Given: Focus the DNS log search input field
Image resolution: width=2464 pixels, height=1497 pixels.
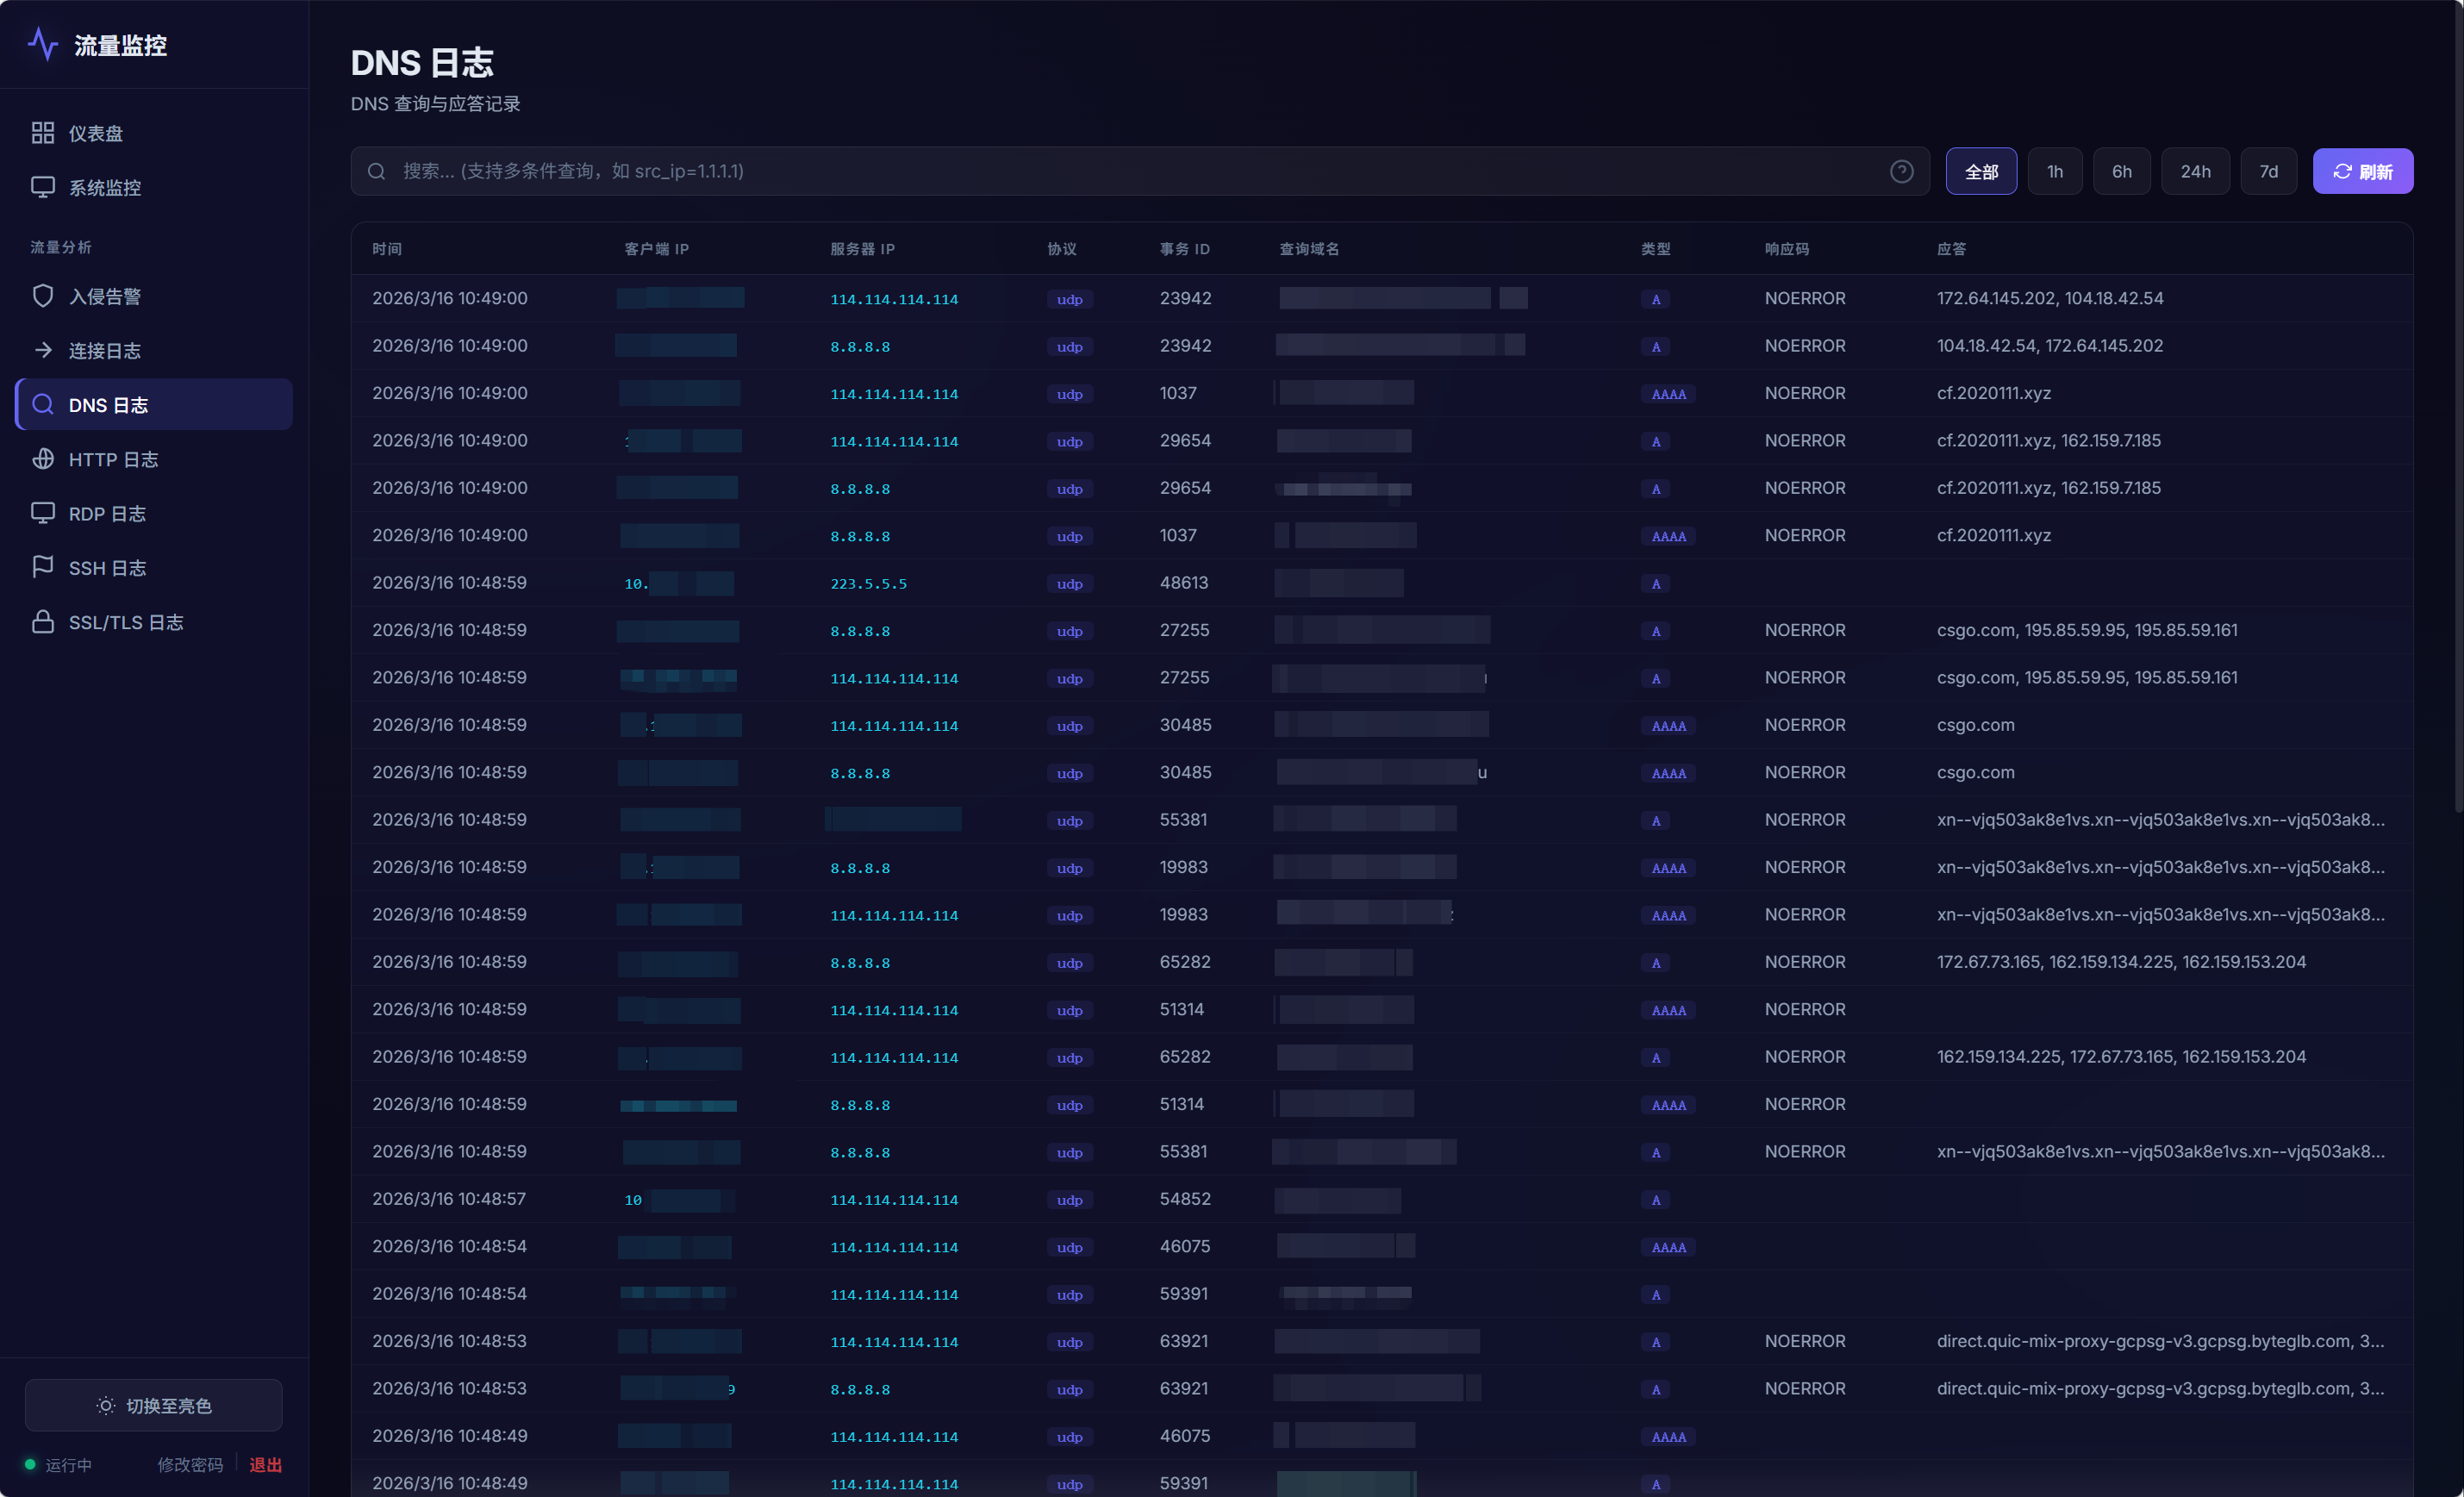Looking at the screenshot, I should pos(1130,171).
